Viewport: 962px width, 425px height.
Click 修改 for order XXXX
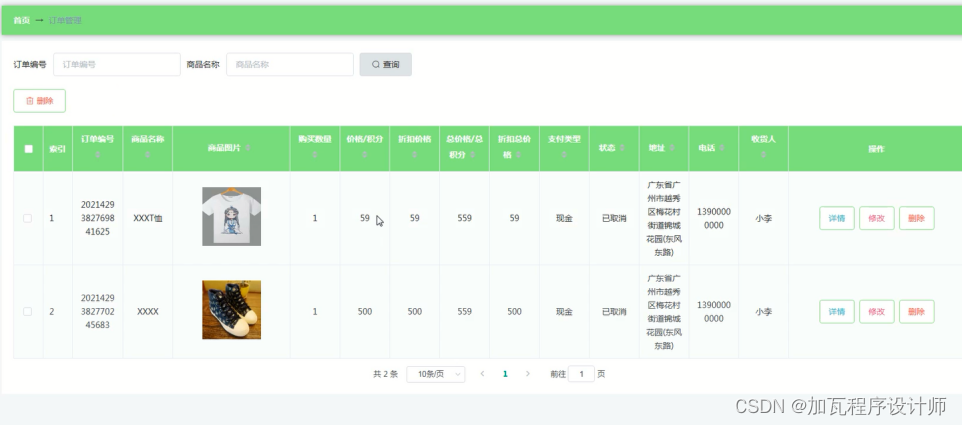[x=877, y=312]
